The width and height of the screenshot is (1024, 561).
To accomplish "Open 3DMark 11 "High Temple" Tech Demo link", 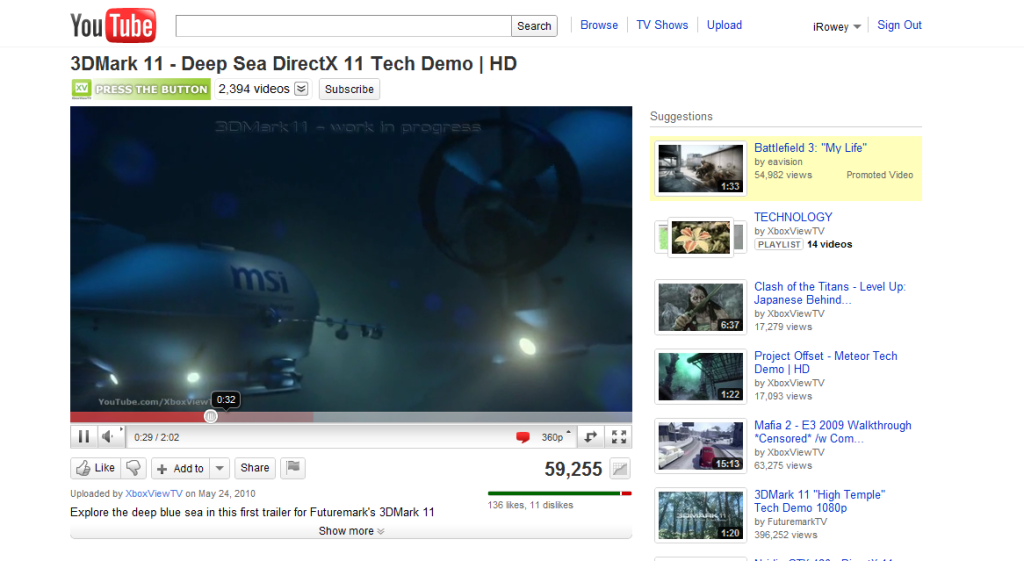I will [820, 501].
